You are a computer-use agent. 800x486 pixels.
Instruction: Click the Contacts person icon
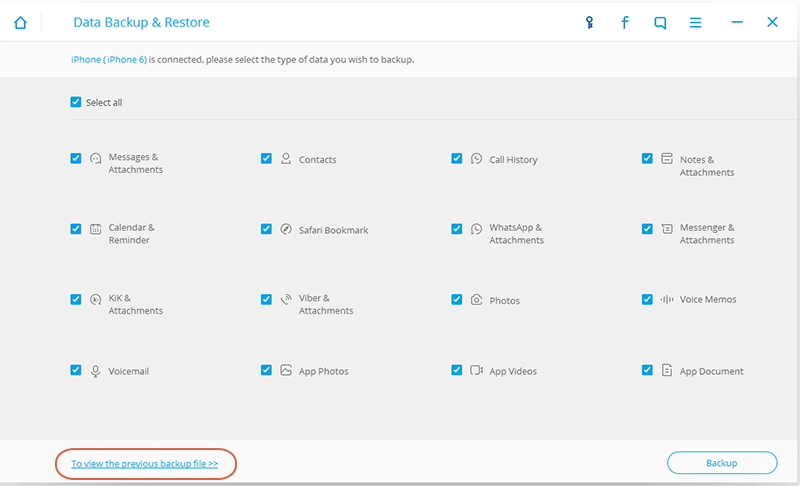286,159
